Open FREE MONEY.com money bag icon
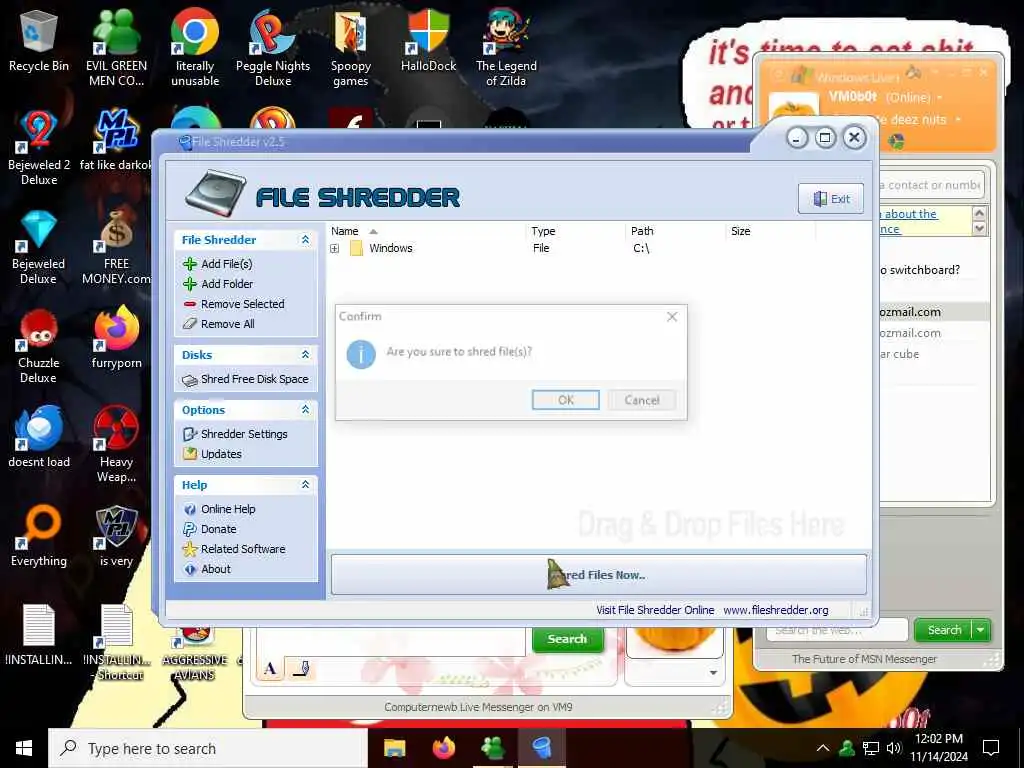 [116, 247]
